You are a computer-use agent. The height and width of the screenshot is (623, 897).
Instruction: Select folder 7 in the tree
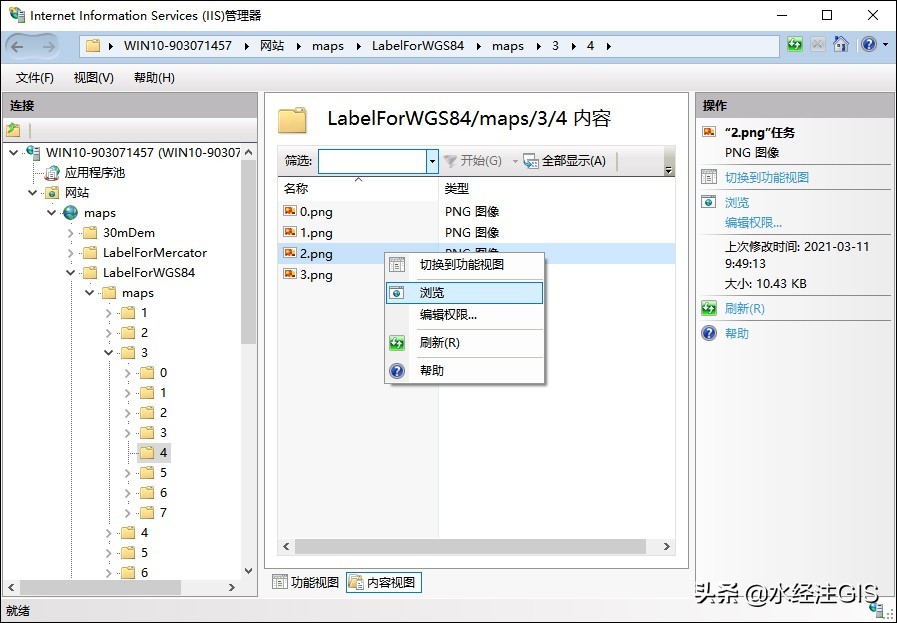[163, 513]
